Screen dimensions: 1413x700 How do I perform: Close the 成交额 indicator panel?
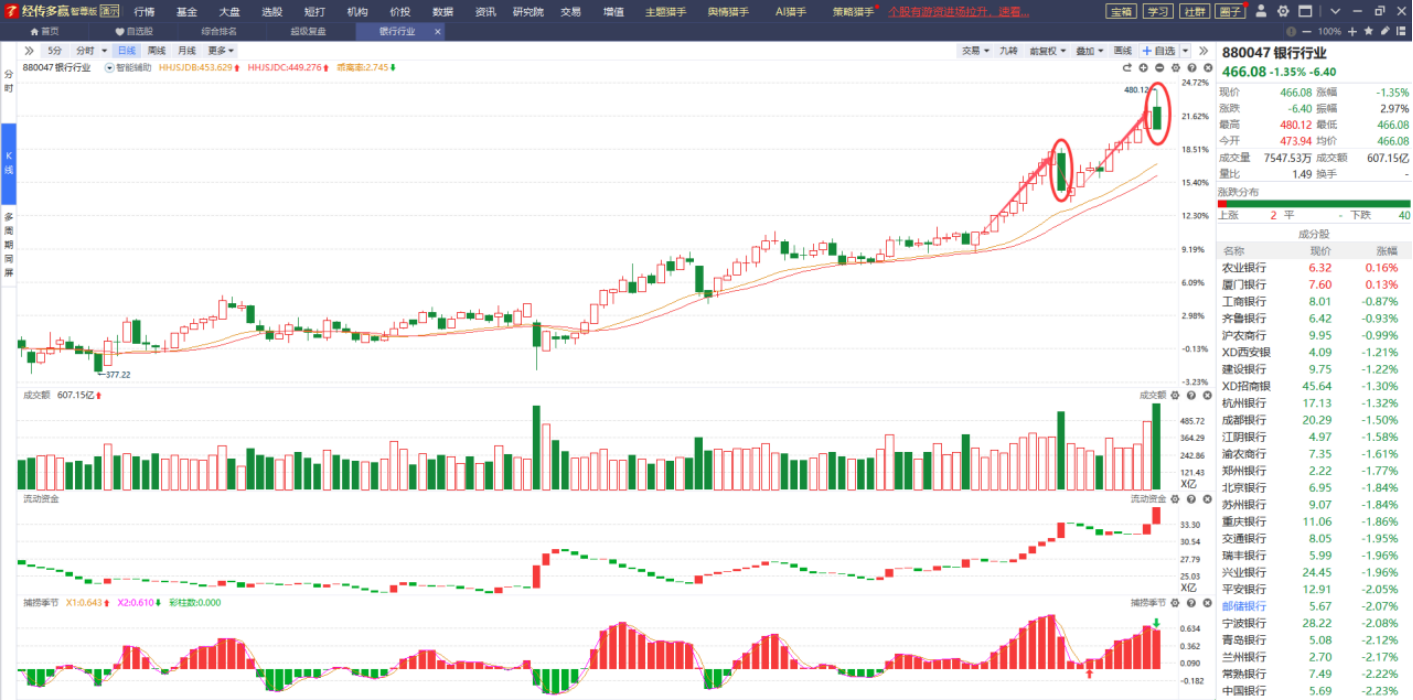(x=1206, y=395)
